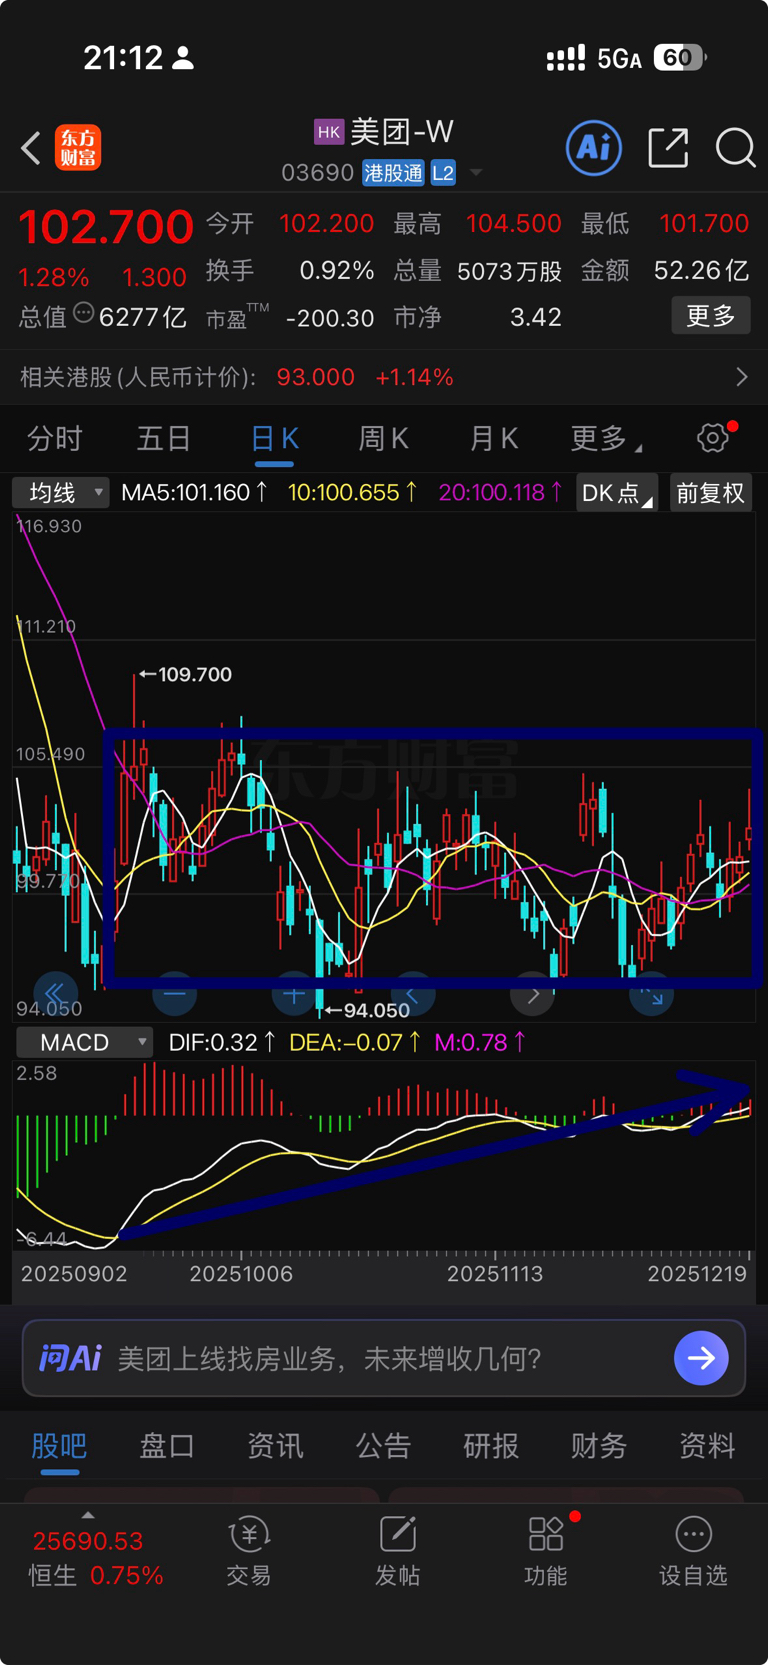Tap the DIF:0.32 value
The image size is (769, 1665).
coord(222,1042)
